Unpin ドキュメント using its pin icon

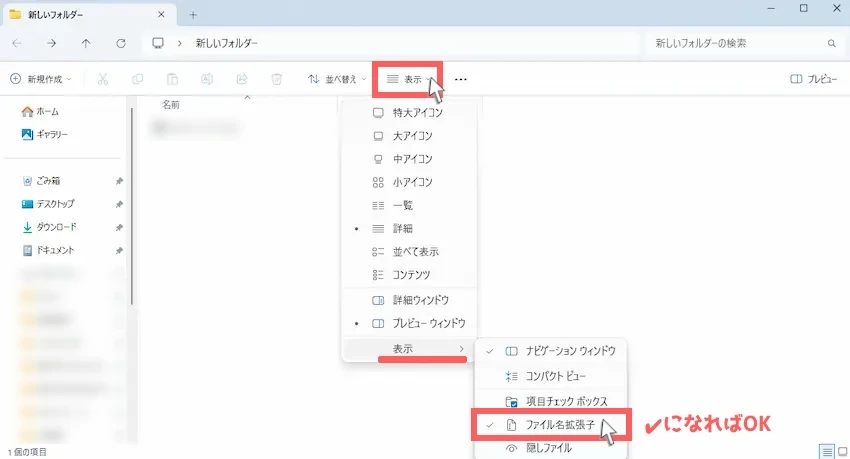(119, 251)
